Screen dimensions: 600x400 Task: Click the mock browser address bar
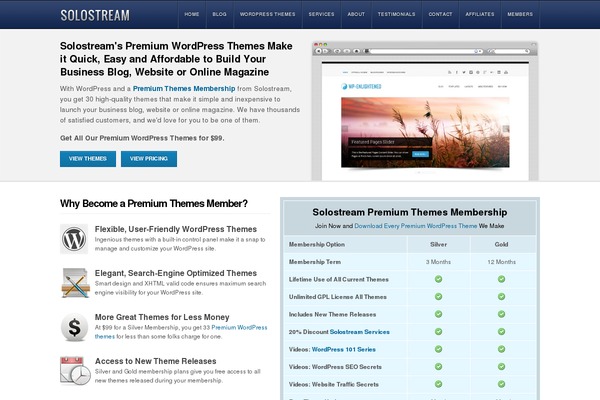[426, 51]
